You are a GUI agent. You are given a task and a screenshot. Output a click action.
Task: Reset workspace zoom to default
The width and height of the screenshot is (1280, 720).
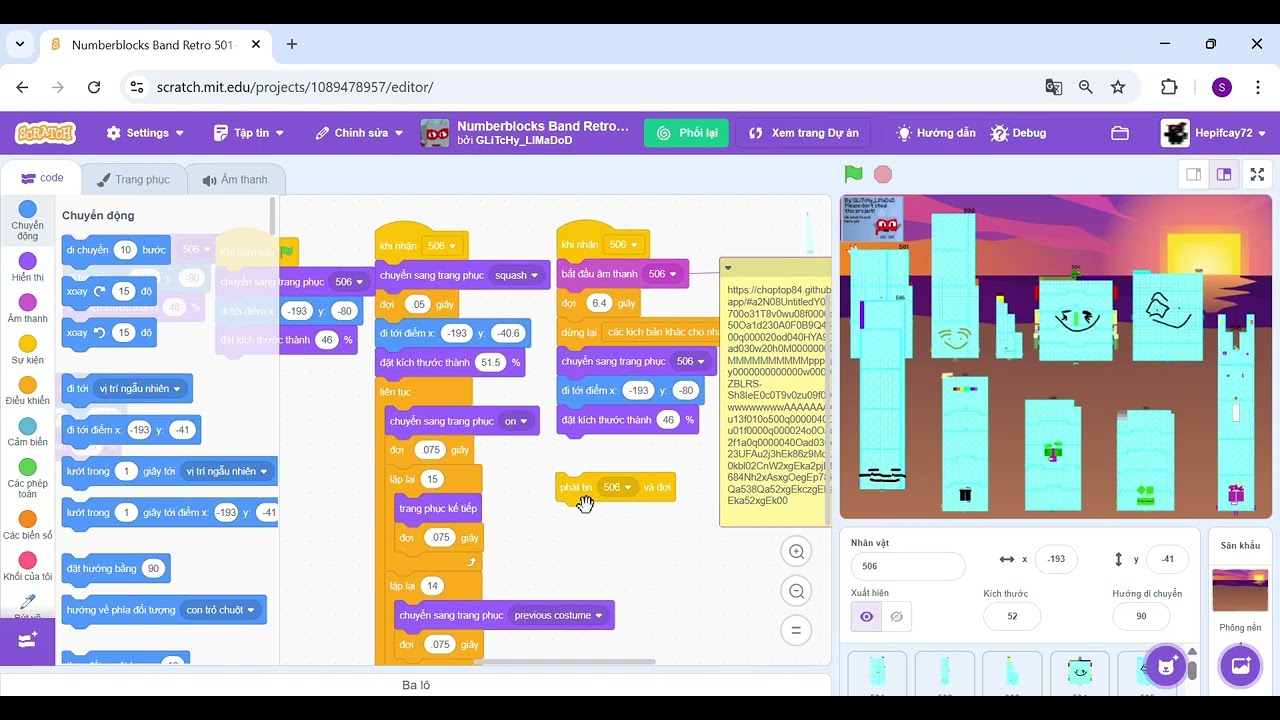coord(797,630)
